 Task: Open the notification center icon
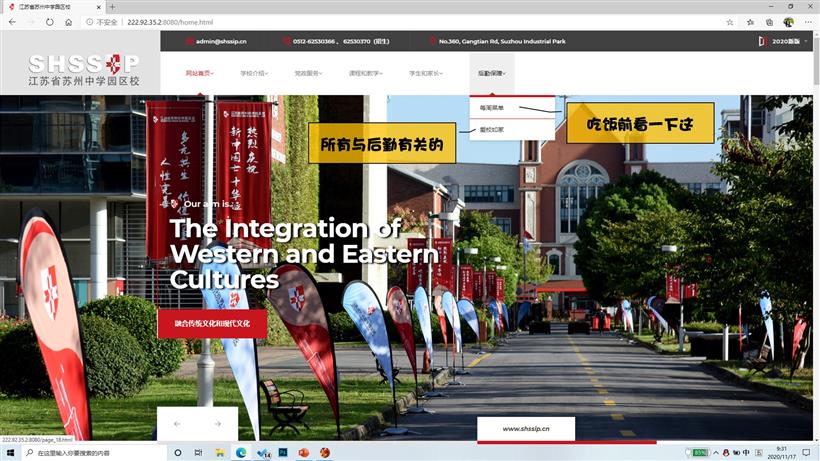click(x=807, y=453)
